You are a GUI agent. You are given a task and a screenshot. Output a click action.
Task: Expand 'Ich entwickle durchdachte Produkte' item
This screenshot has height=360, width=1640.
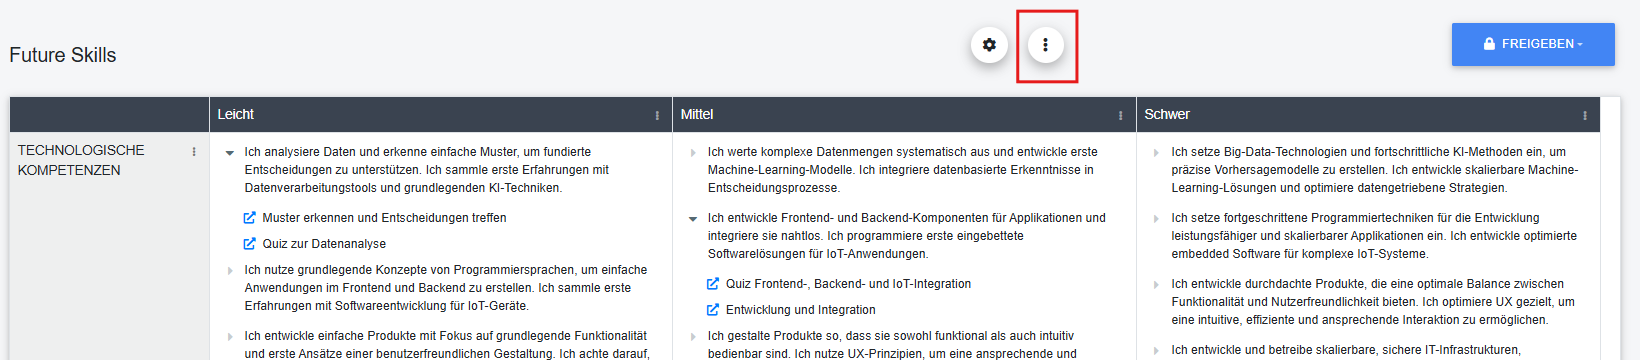pyautogui.click(x=1157, y=285)
